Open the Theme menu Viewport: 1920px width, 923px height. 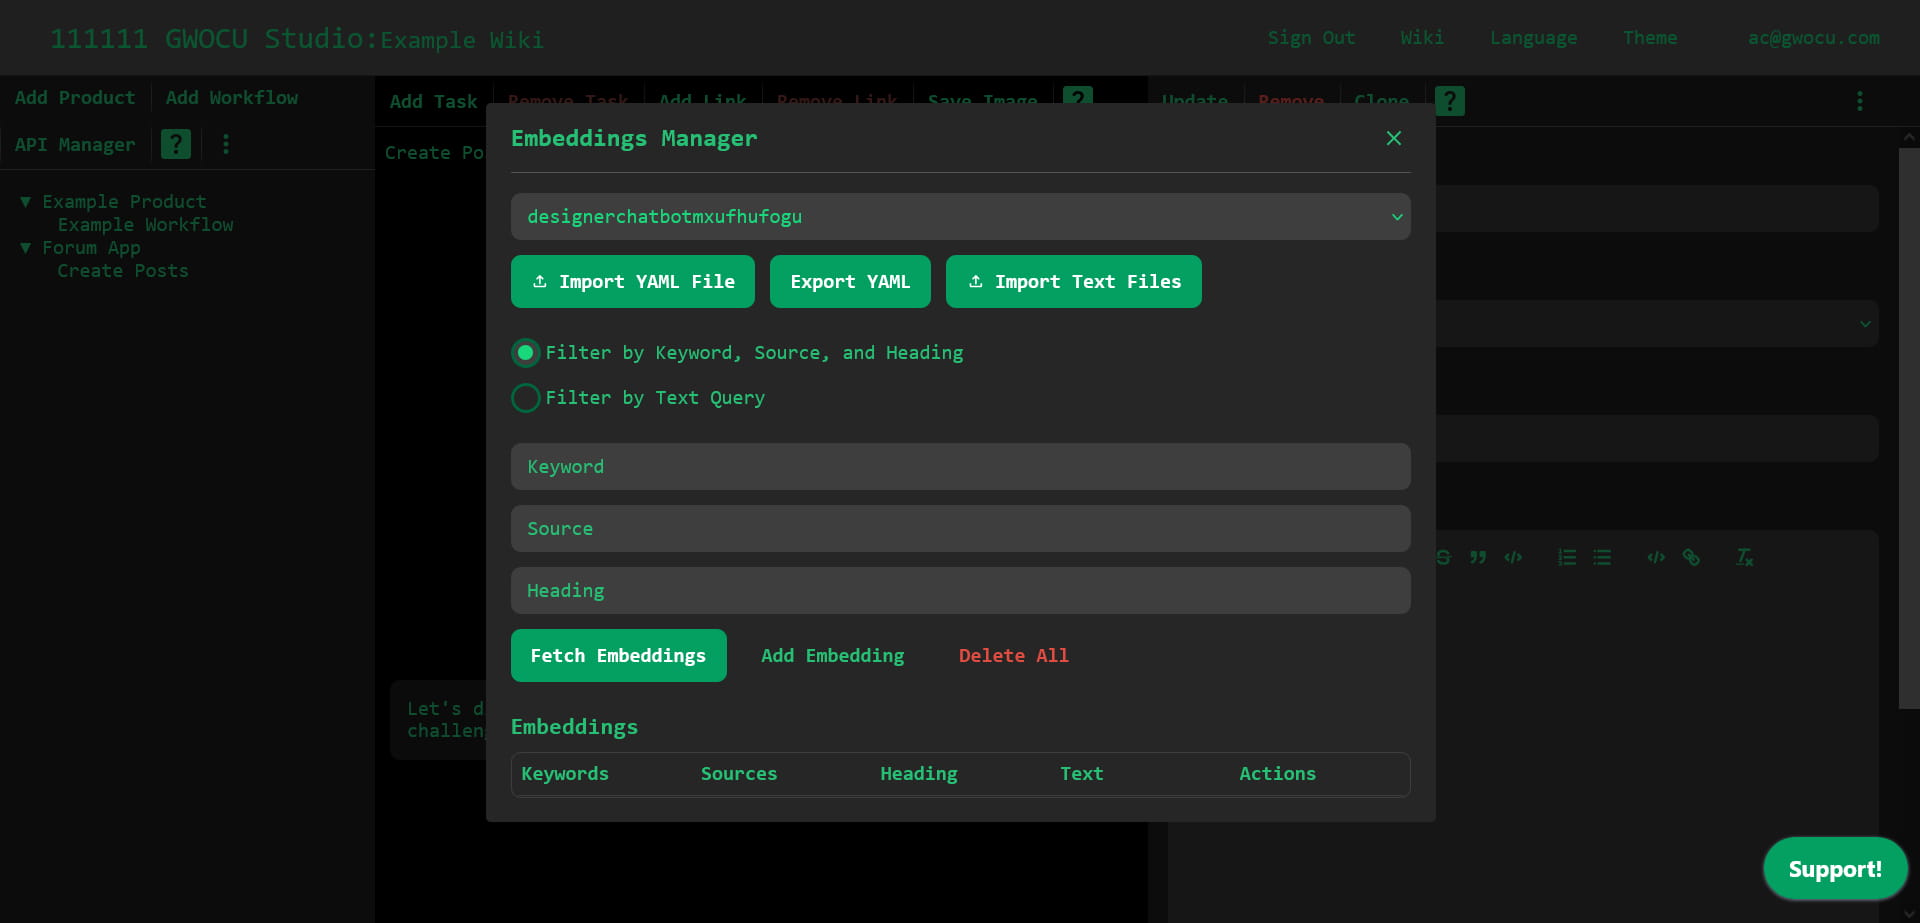click(x=1650, y=38)
